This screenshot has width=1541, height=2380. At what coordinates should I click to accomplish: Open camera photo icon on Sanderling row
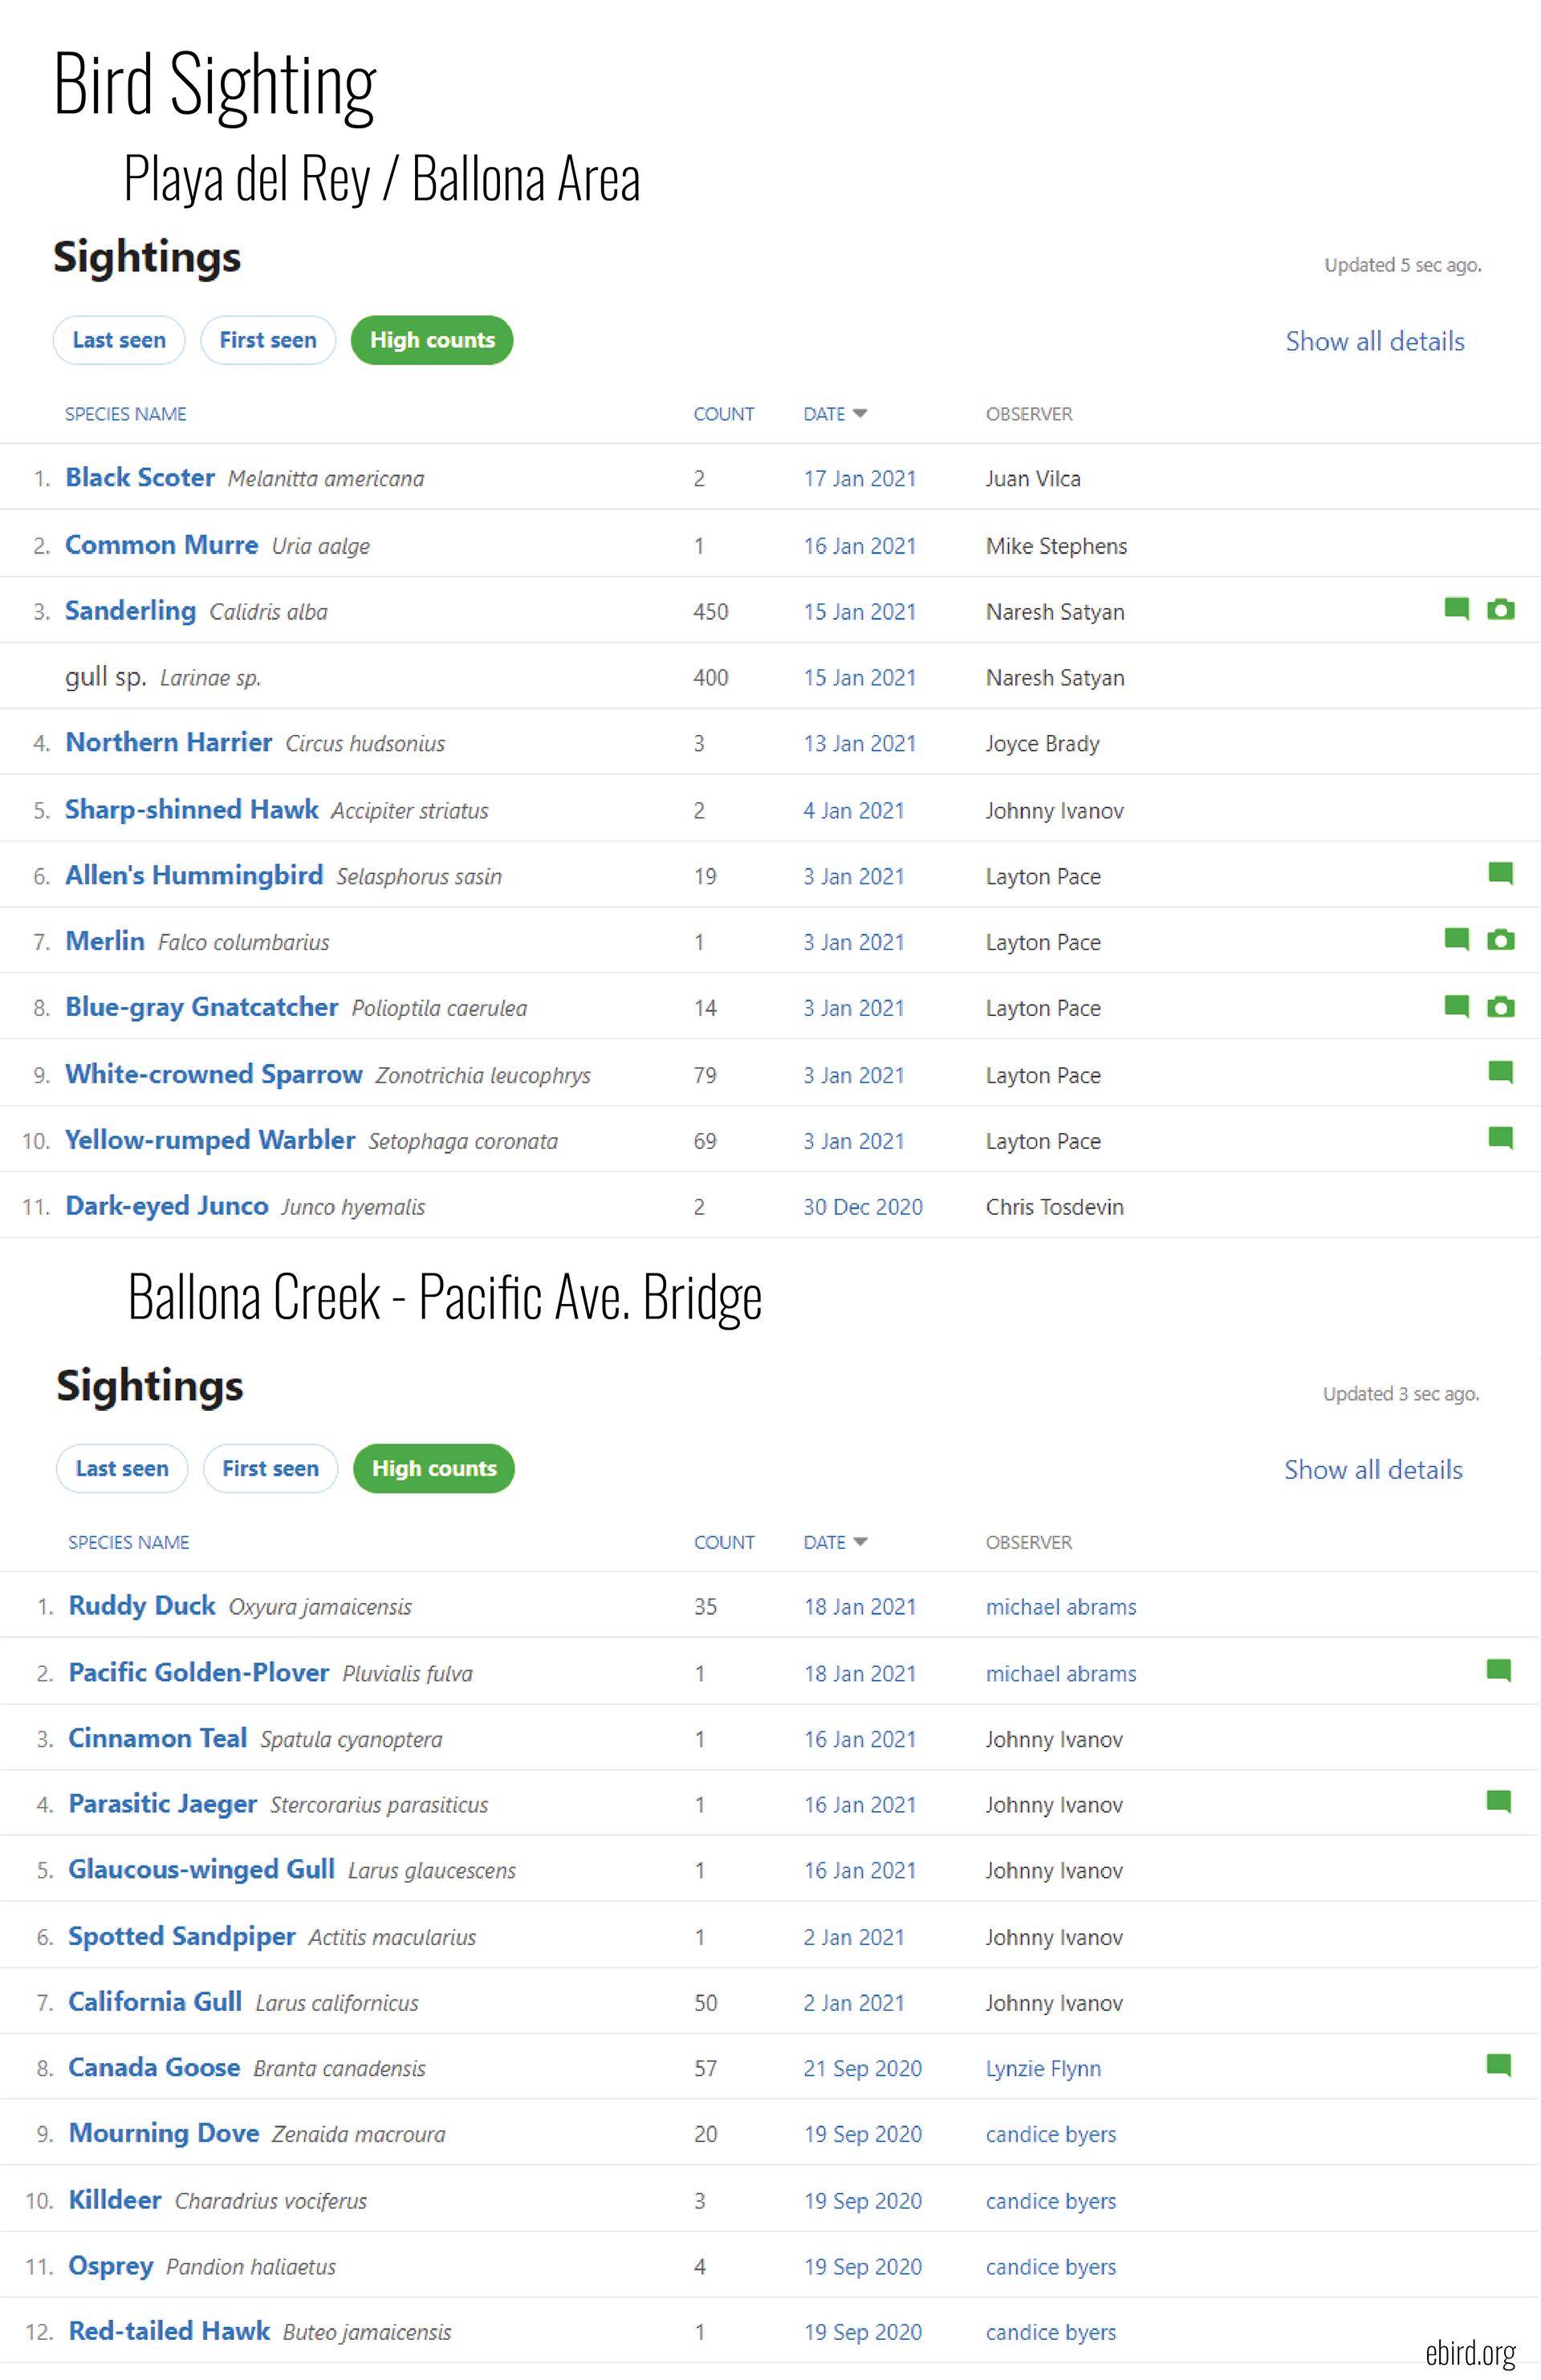(x=1500, y=609)
